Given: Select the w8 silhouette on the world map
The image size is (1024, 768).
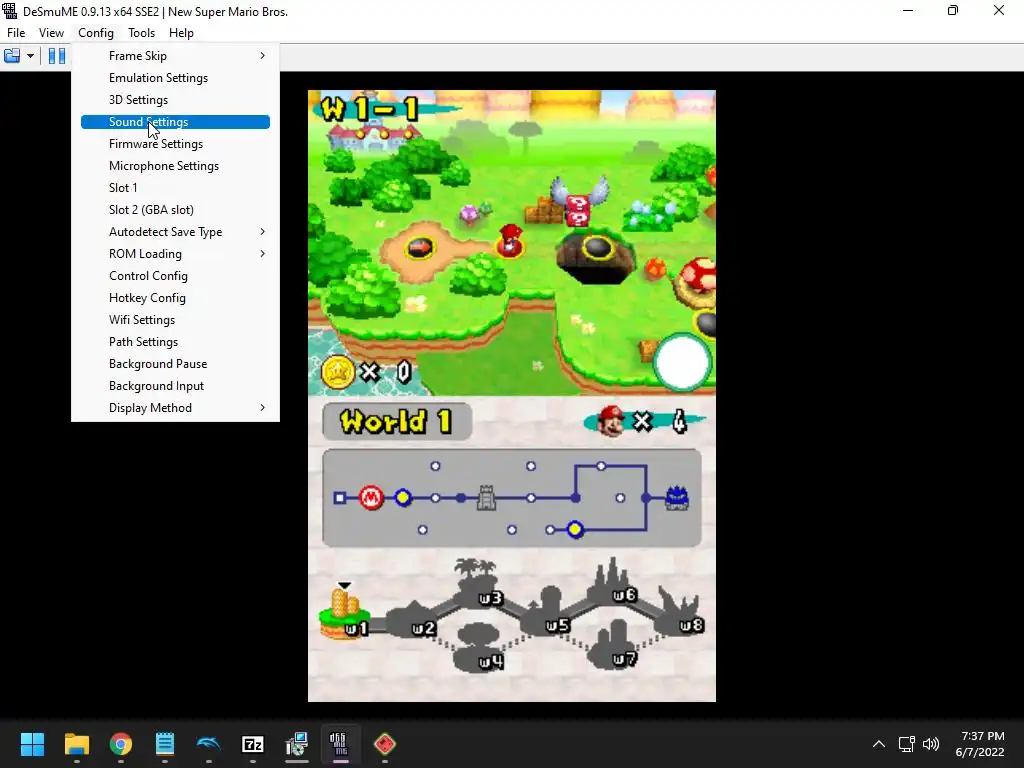Looking at the screenshot, I should (680, 612).
